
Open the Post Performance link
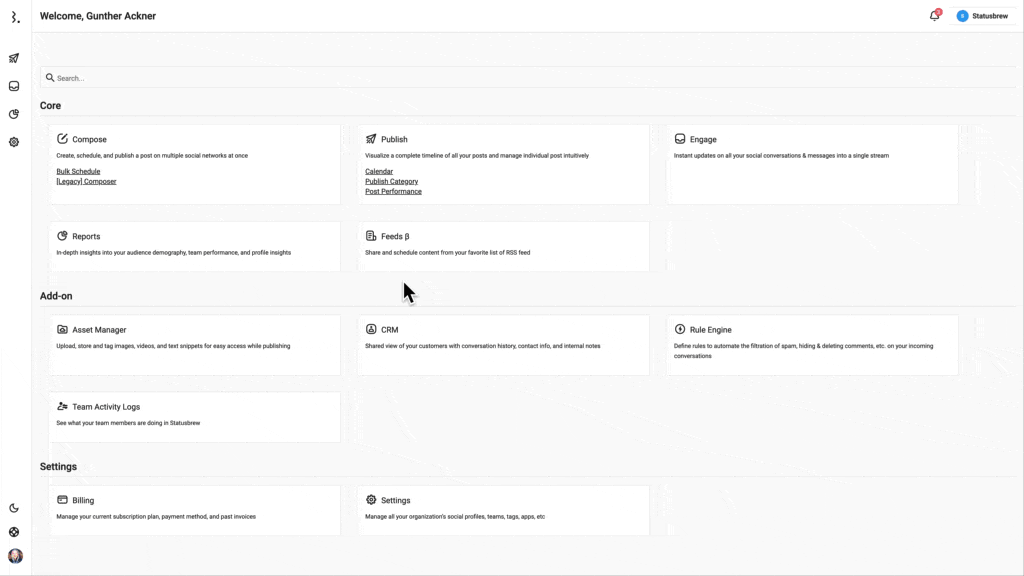[393, 191]
